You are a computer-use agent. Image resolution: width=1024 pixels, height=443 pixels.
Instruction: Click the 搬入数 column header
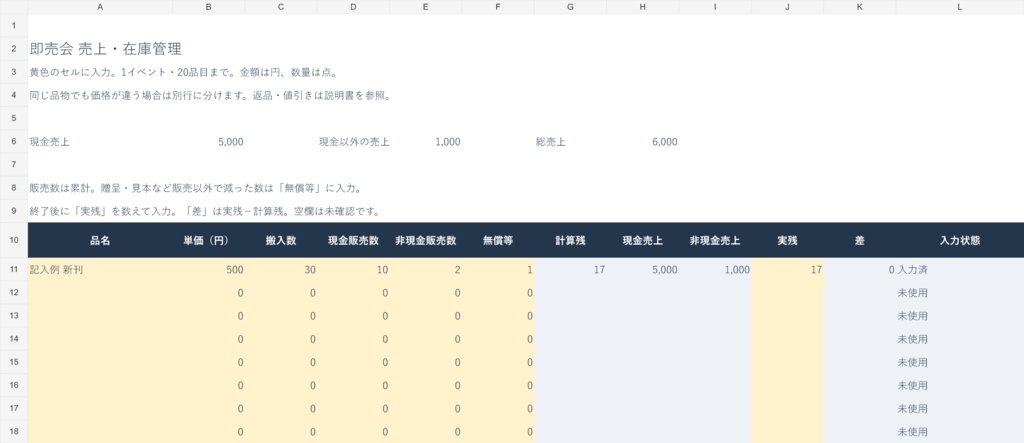point(281,240)
